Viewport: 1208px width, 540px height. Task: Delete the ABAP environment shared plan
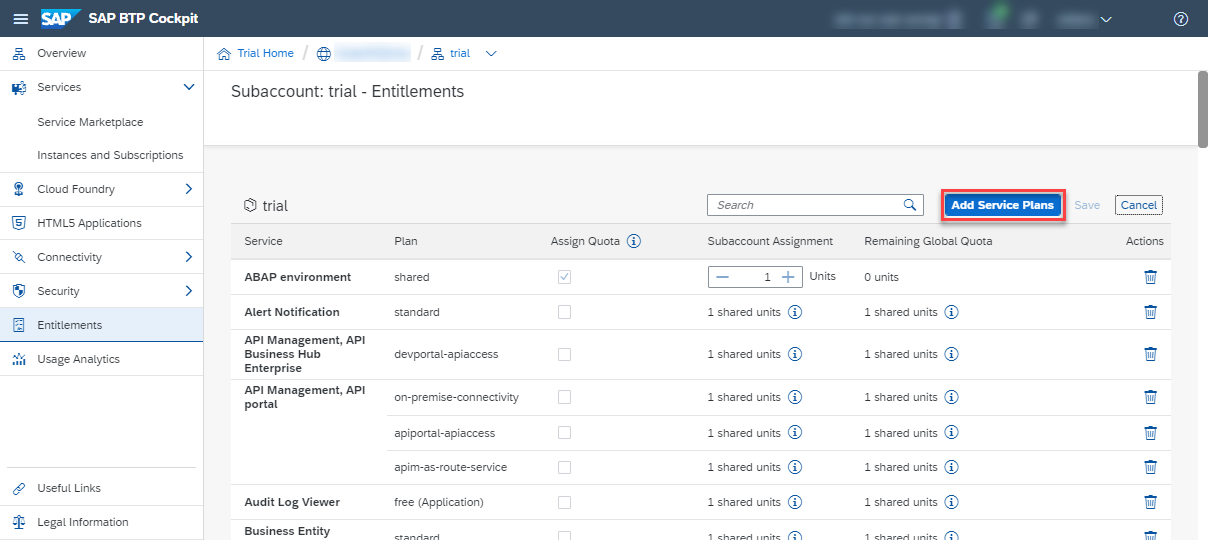1150,277
